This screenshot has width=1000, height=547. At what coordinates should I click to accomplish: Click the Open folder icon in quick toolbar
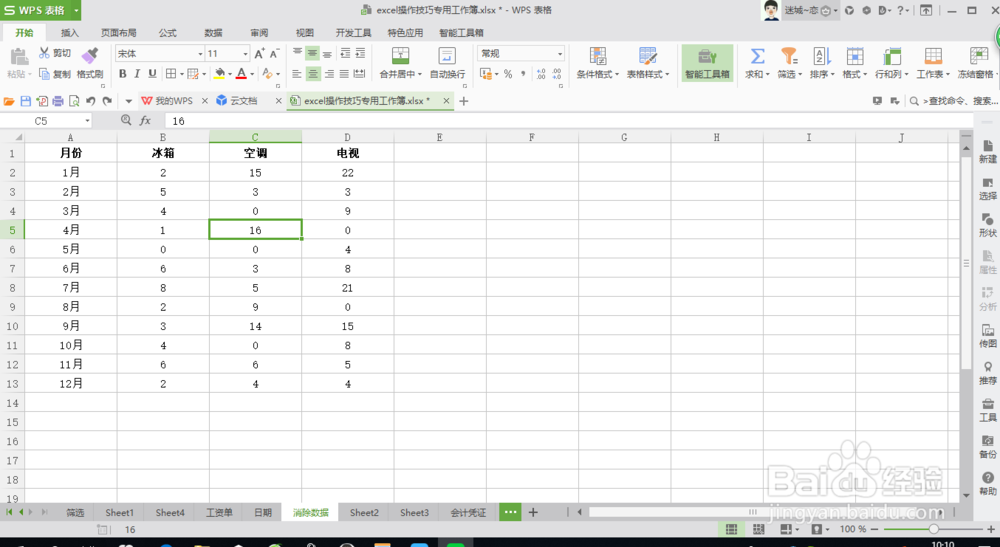pyautogui.click(x=9, y=101)
